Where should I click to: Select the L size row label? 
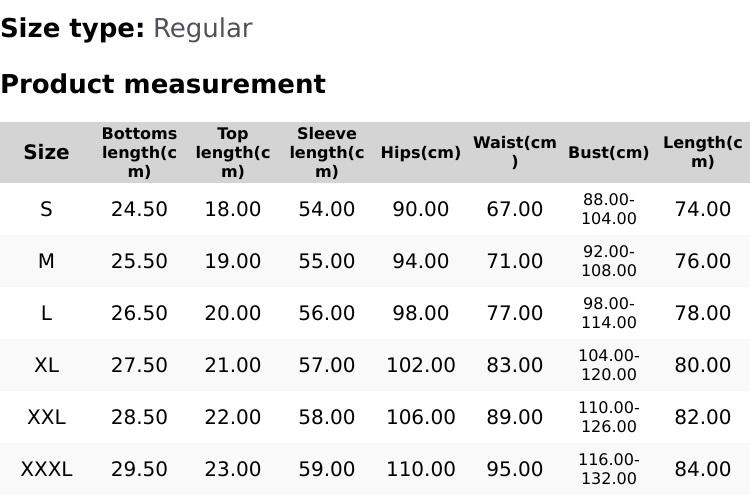point(46,313)
